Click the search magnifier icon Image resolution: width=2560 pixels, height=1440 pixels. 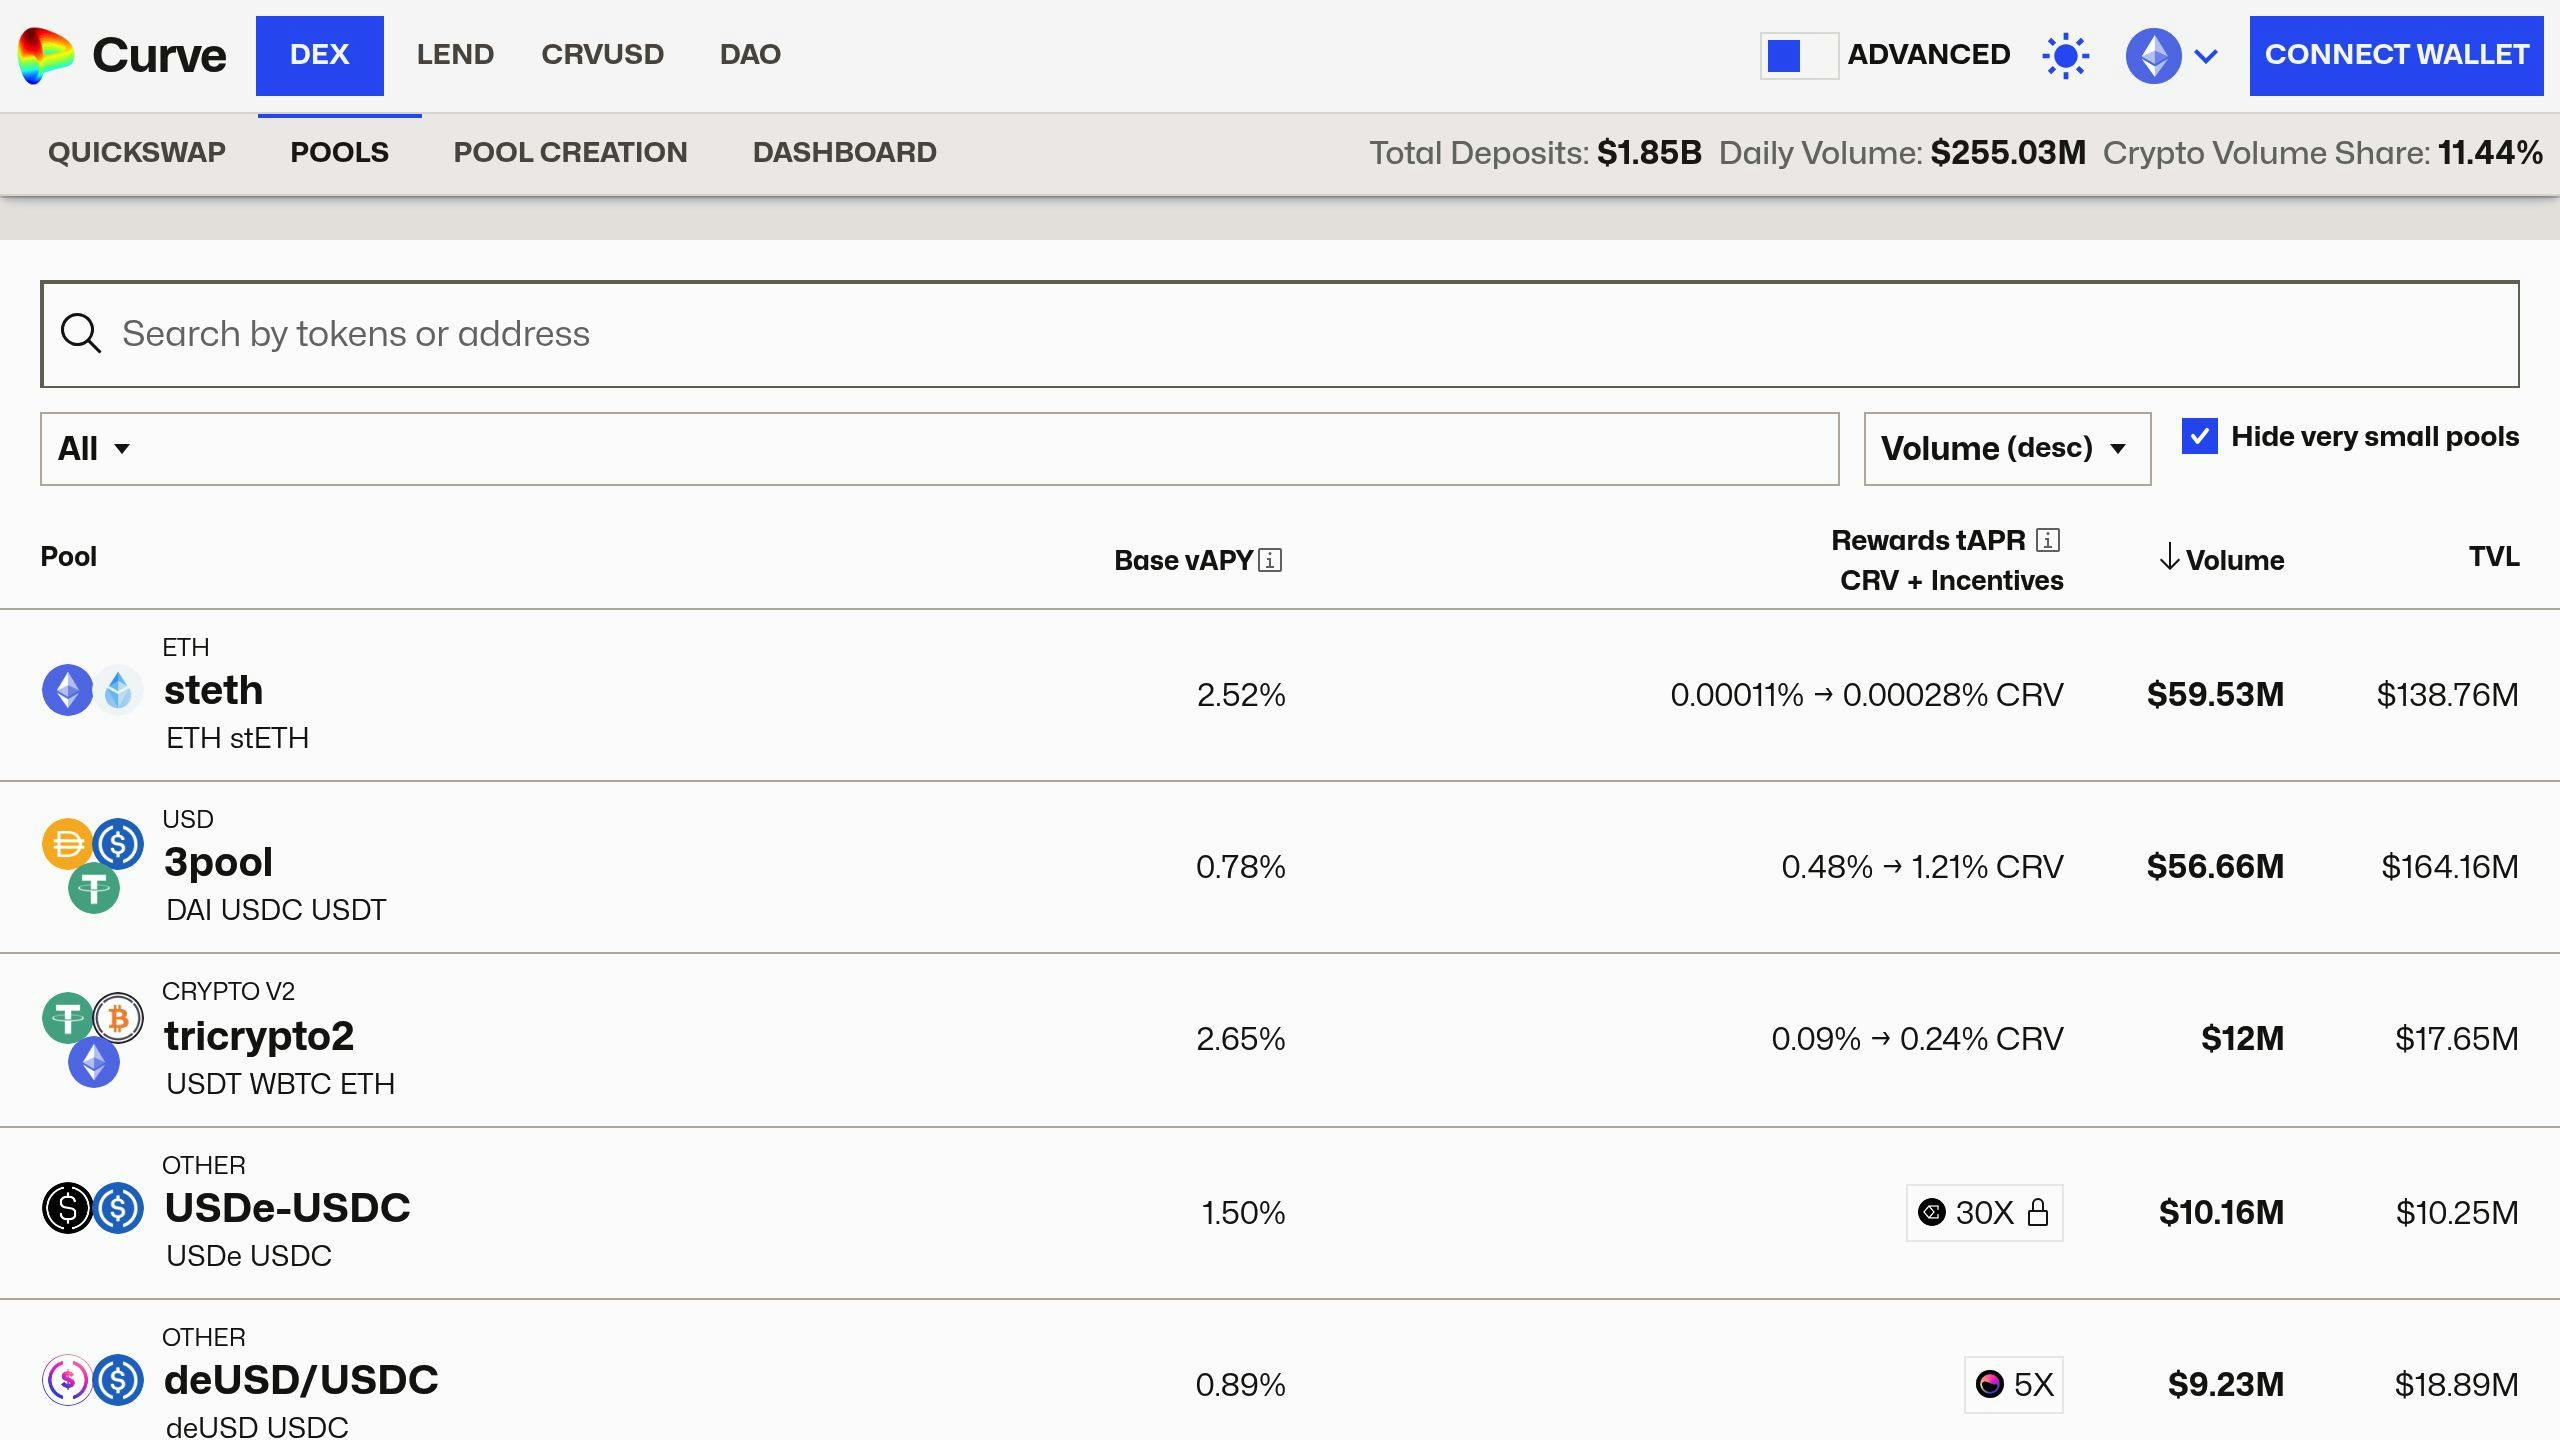(81, 333)
